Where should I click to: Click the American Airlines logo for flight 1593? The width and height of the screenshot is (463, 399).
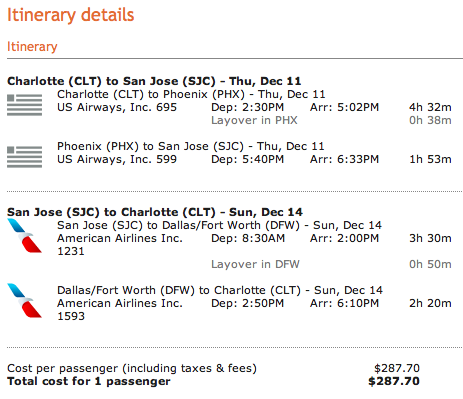tap(25, 301)
